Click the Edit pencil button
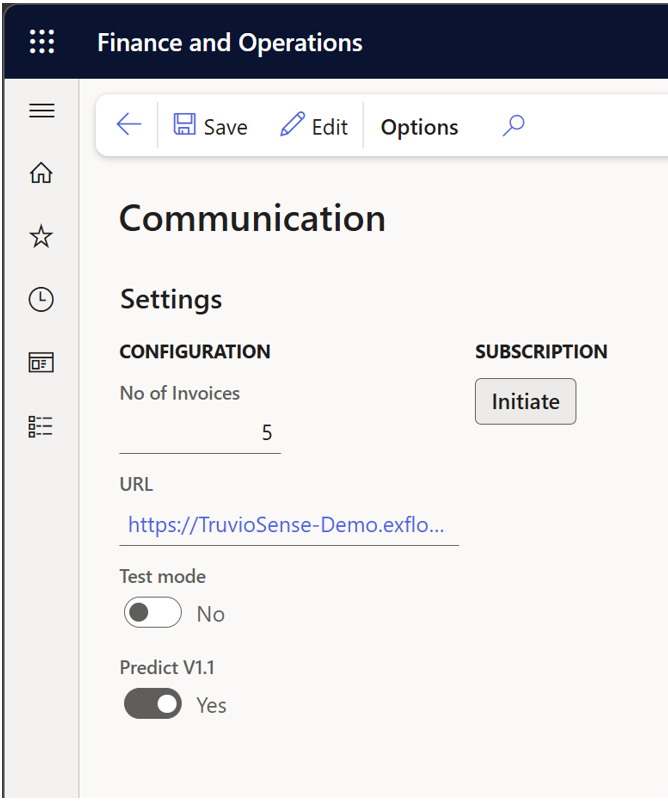Image resolution: width=668 pixels, height=801 pixels. (314, 126)
